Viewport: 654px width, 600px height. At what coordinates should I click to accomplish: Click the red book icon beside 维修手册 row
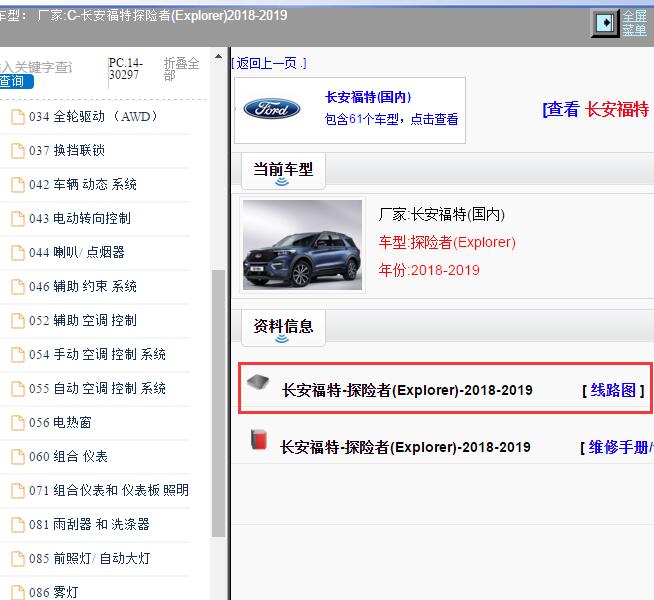pyautogui.click(x=259, y=439)
